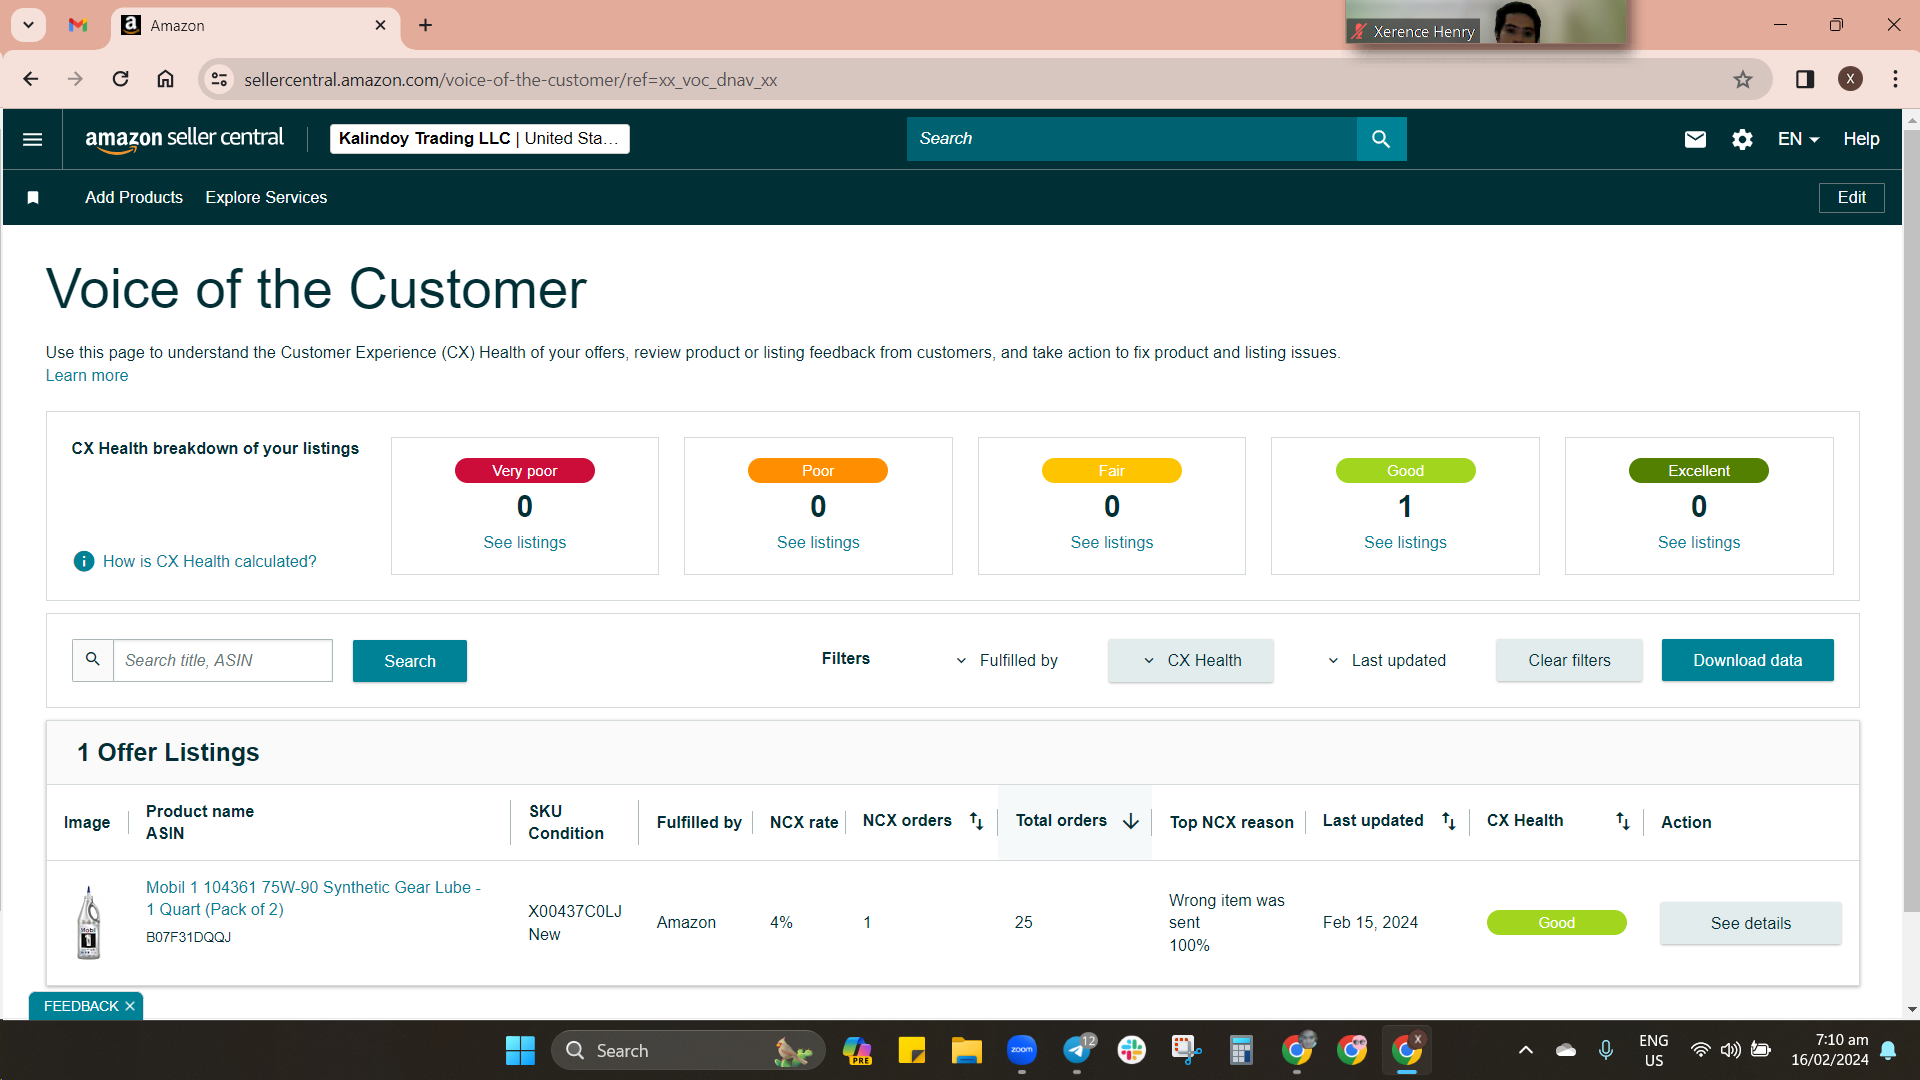The width and height of the screenshot is (1920, 1080).
Task: Open the EN language dropdown
Action: click(1798, 139)
